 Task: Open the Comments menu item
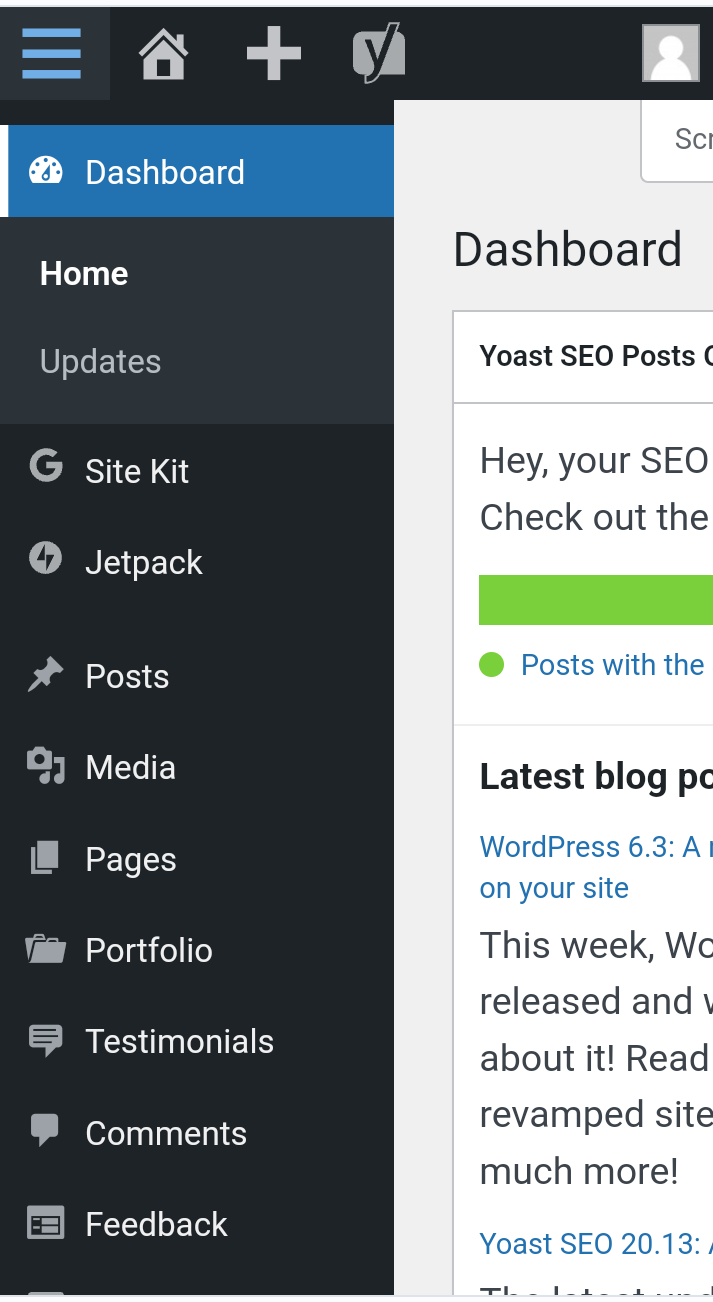[166, 1133]
